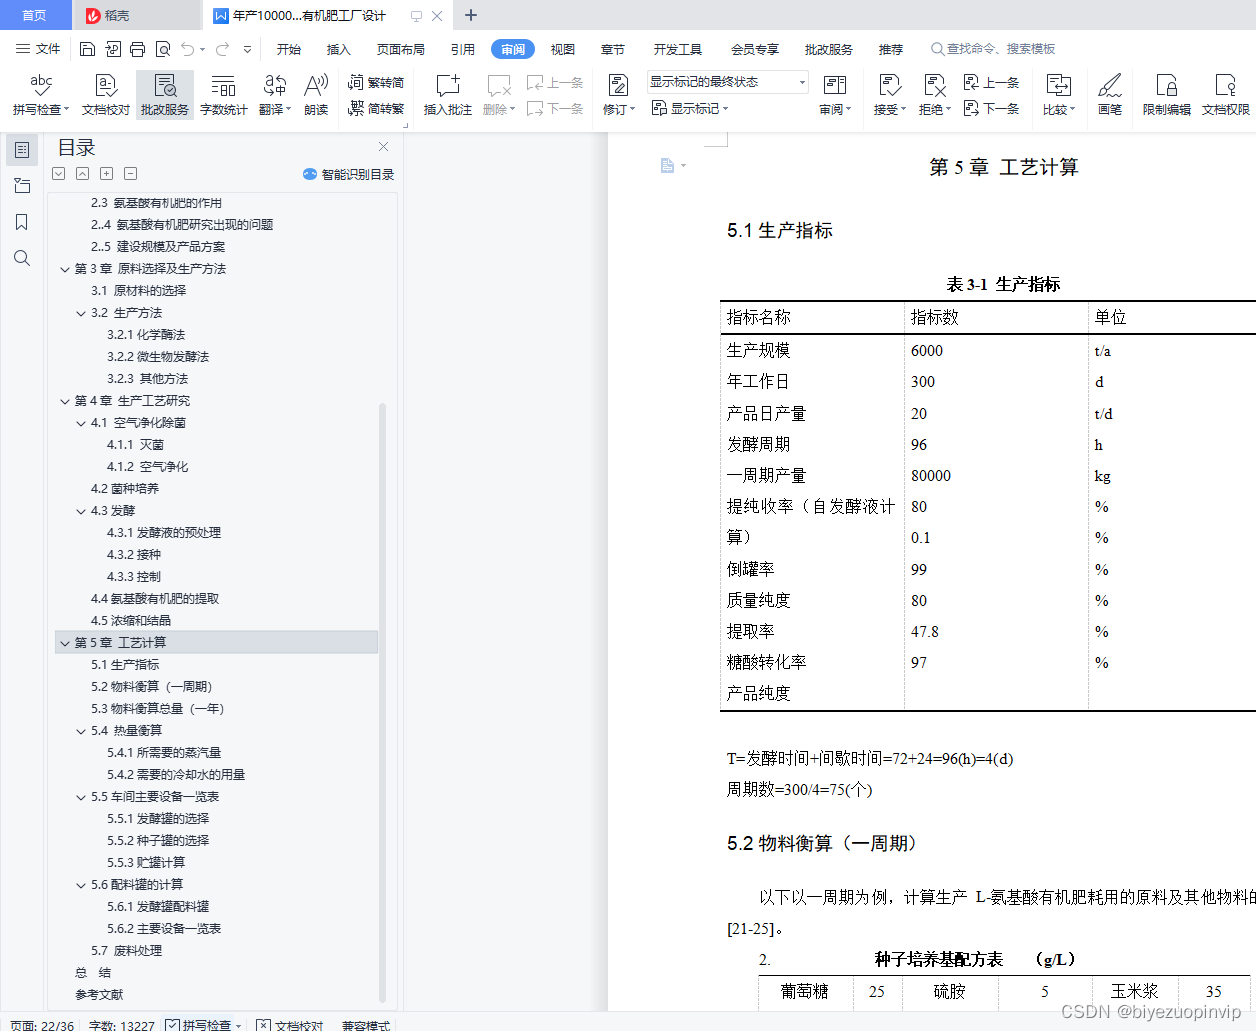Click the 智能识别目录 button

coord(348,175)
